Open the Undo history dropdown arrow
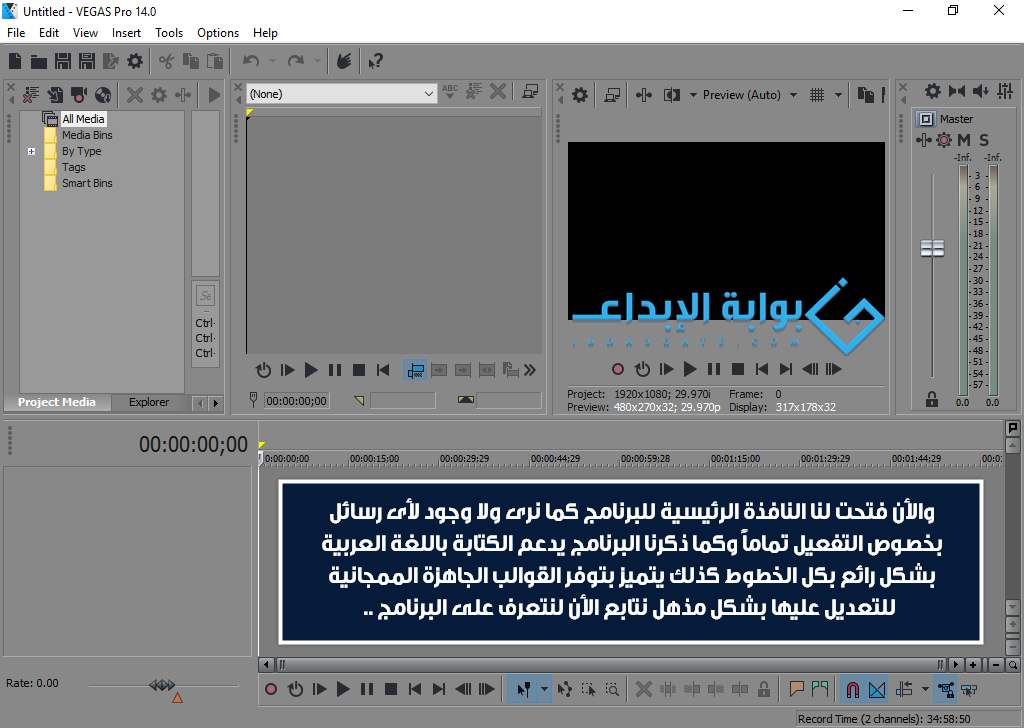 tap(272, 61)
